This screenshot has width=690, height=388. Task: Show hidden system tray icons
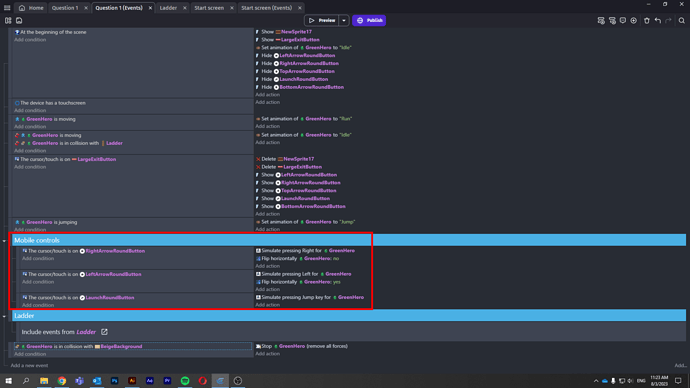click(596, 381)
